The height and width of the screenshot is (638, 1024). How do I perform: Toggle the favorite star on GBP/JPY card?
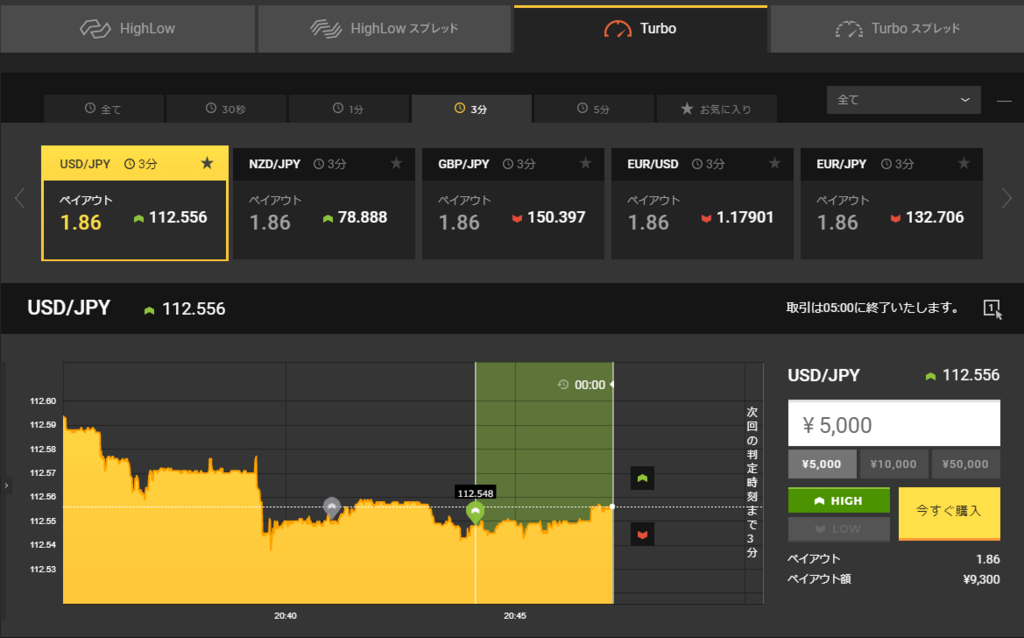(585, 163)
